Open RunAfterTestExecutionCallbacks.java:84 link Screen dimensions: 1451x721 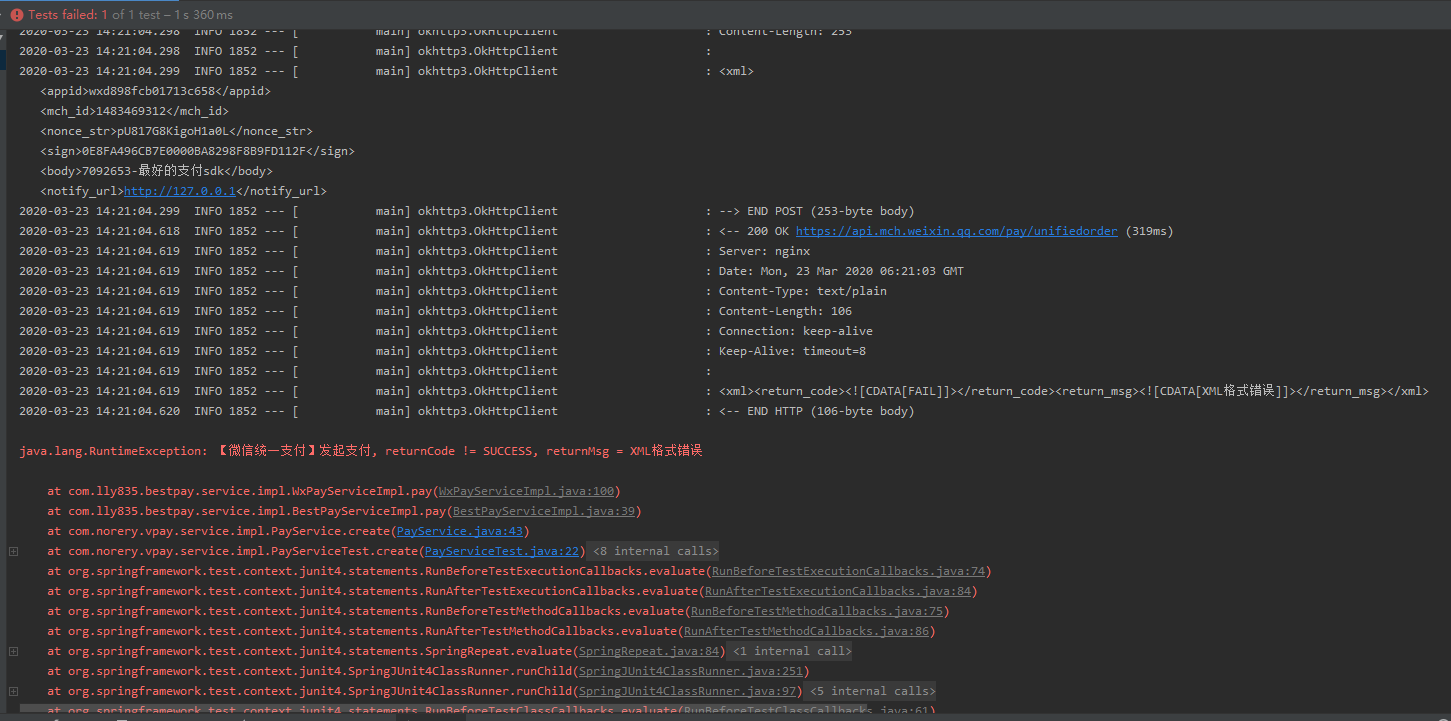838,591
